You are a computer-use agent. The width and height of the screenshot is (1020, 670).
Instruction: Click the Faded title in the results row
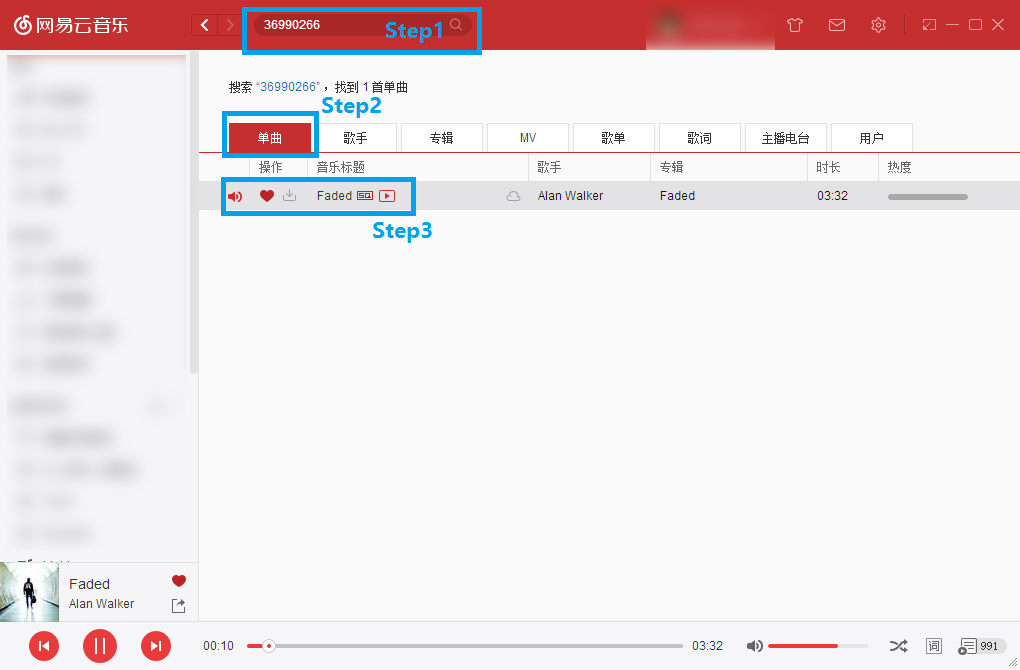click(x=334, y=196)
